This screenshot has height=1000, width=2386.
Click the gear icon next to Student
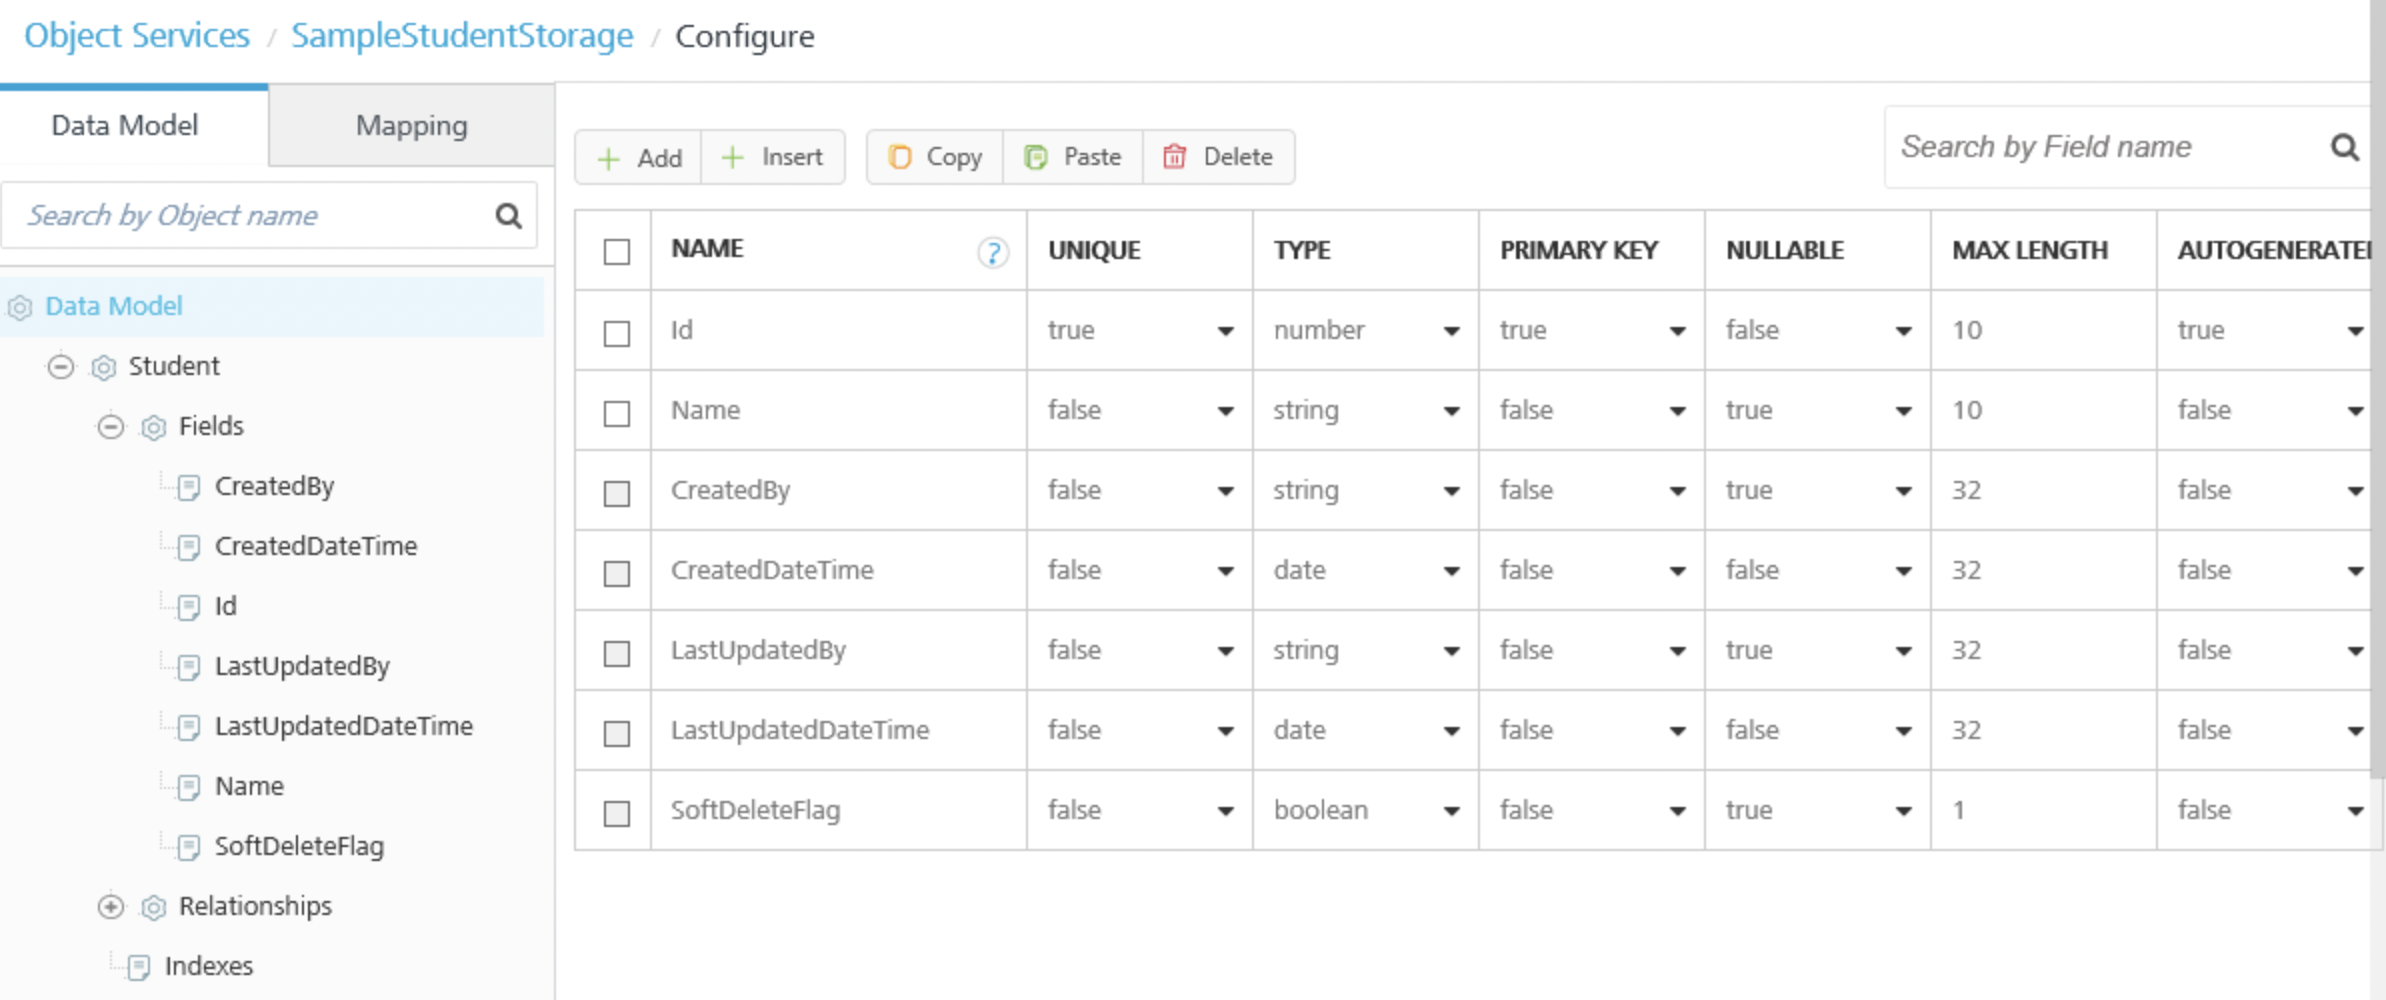[x=103, y=367]
